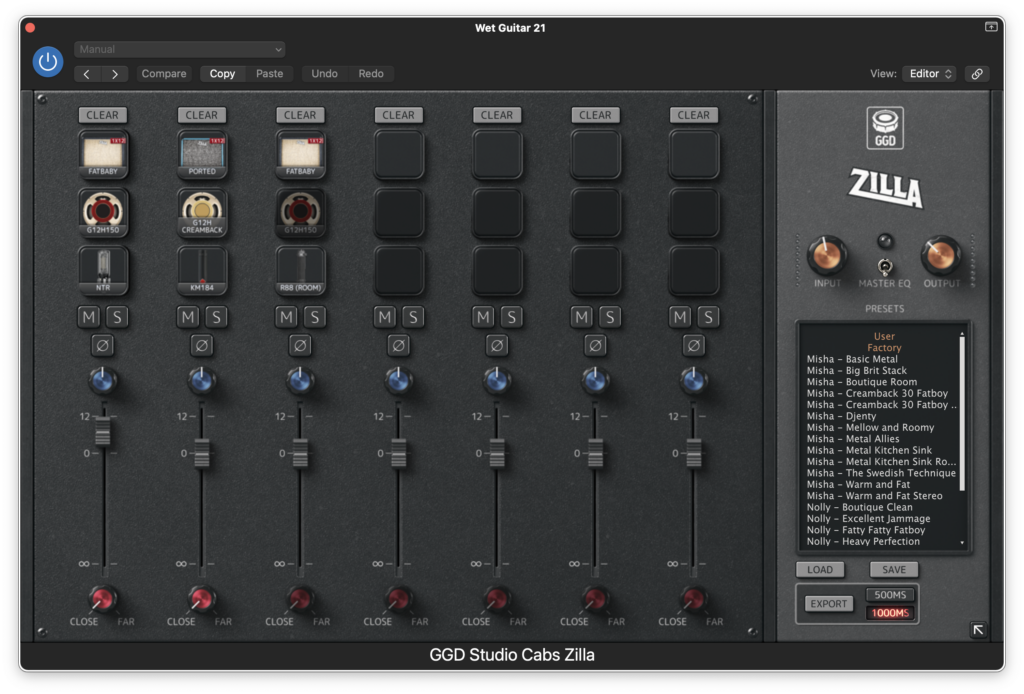The height and width of the screenshot is (694, 1024).
Task: Select the G12H Creamback speaker slot
Action: (202, 213)
